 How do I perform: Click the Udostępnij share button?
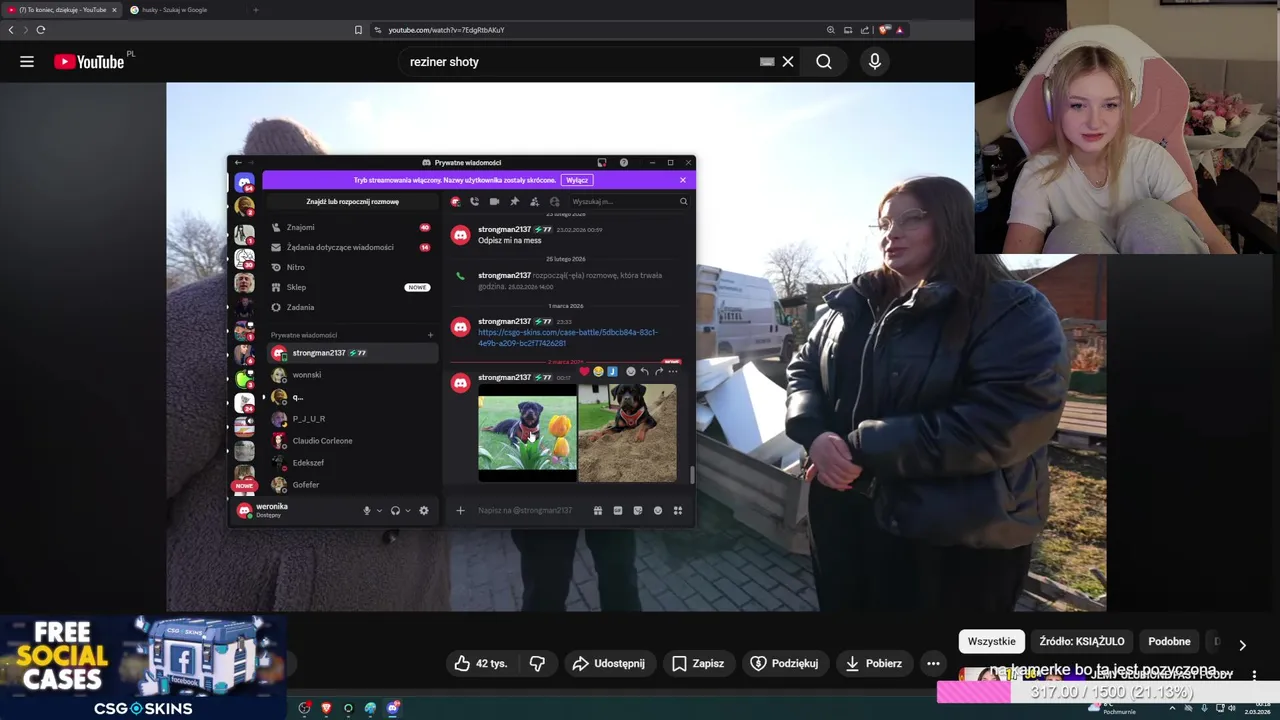608,663
